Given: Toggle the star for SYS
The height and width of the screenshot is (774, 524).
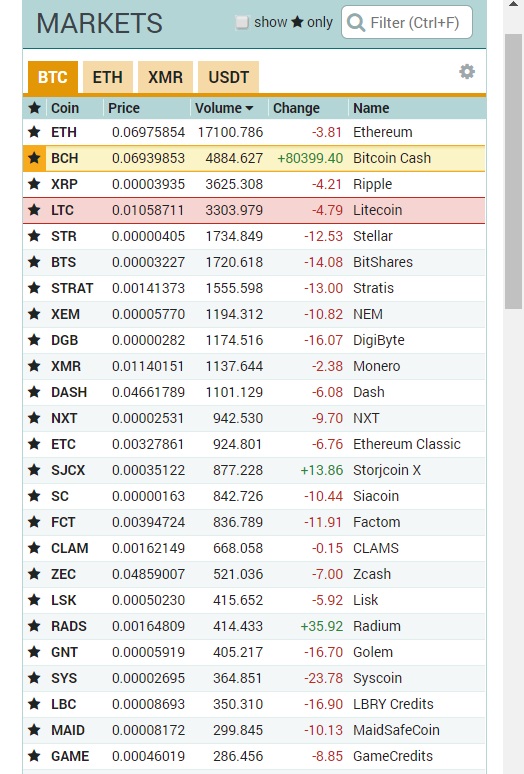Looking at the screenshot, I should click(x=34, y=678).
